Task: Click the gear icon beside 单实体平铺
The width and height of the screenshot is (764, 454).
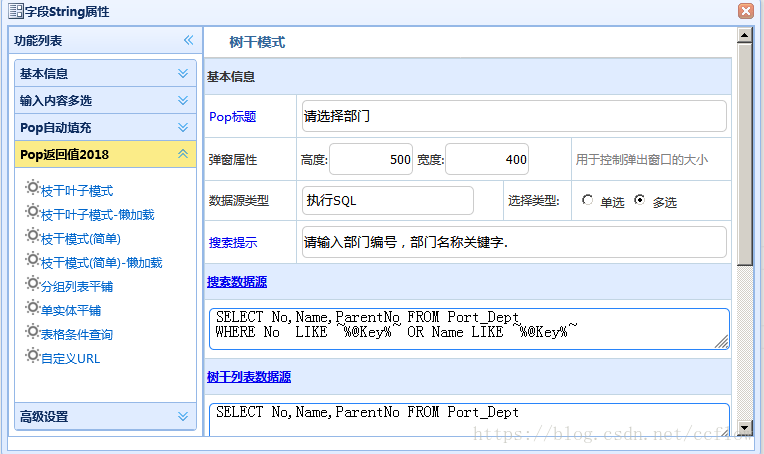Action: [x=33, y=307]
